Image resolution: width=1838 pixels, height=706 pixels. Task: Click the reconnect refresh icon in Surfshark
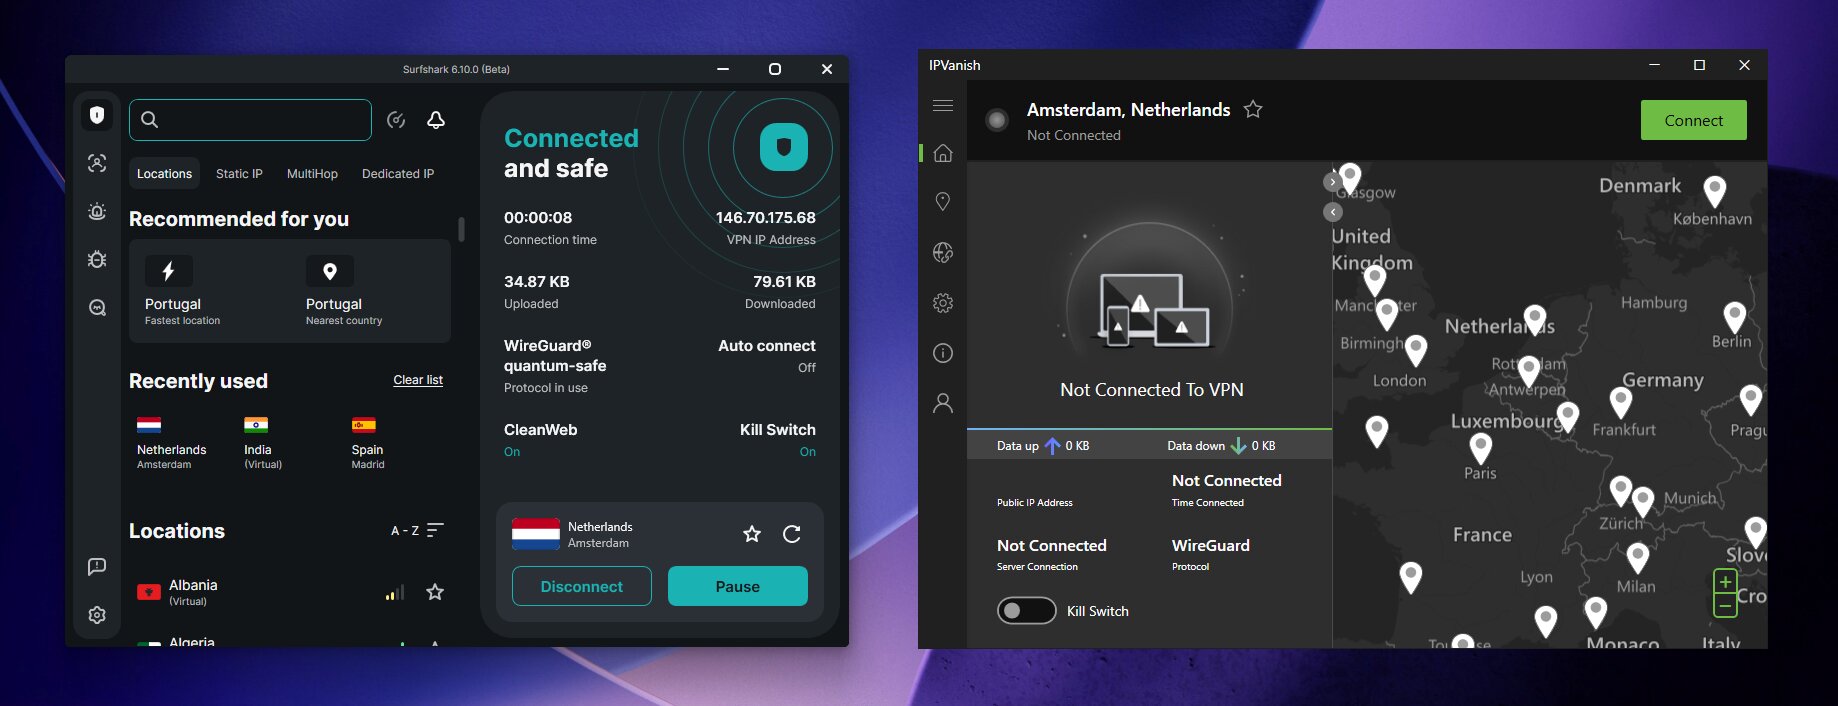792,534
